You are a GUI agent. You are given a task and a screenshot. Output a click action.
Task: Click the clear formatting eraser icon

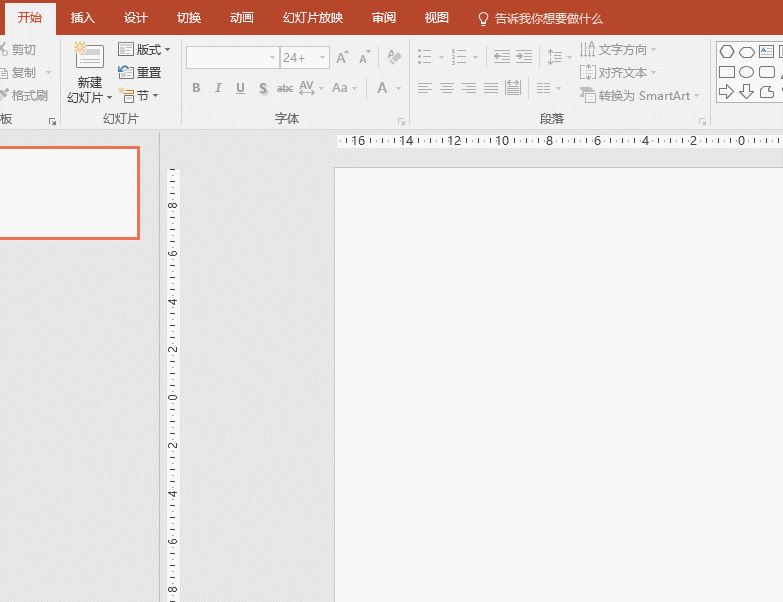point(393,58)
